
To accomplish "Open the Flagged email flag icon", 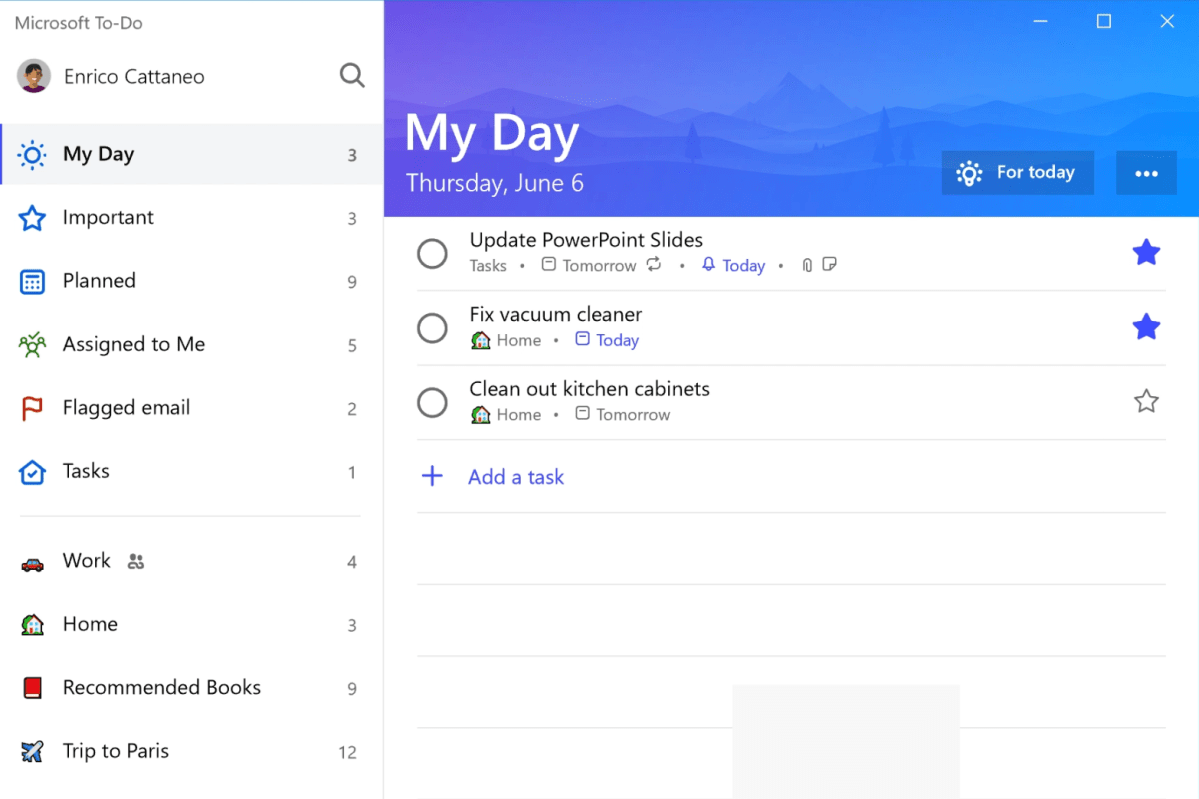I will 32,408.
